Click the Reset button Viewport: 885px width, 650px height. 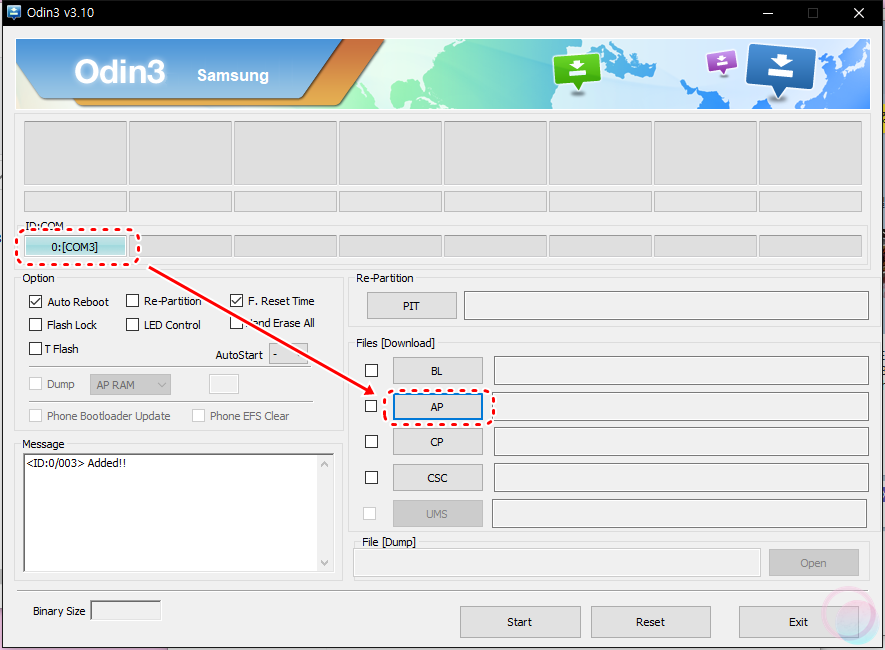(650, 622)
